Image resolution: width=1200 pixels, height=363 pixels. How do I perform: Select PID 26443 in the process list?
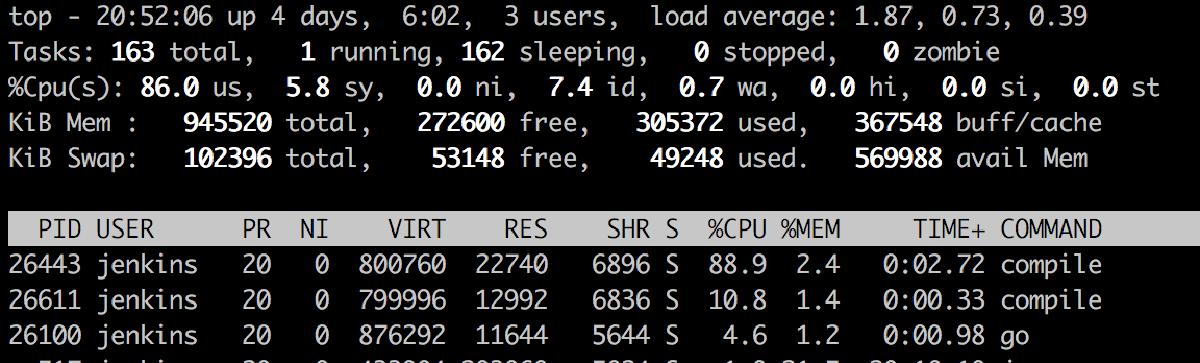point(46,265)
